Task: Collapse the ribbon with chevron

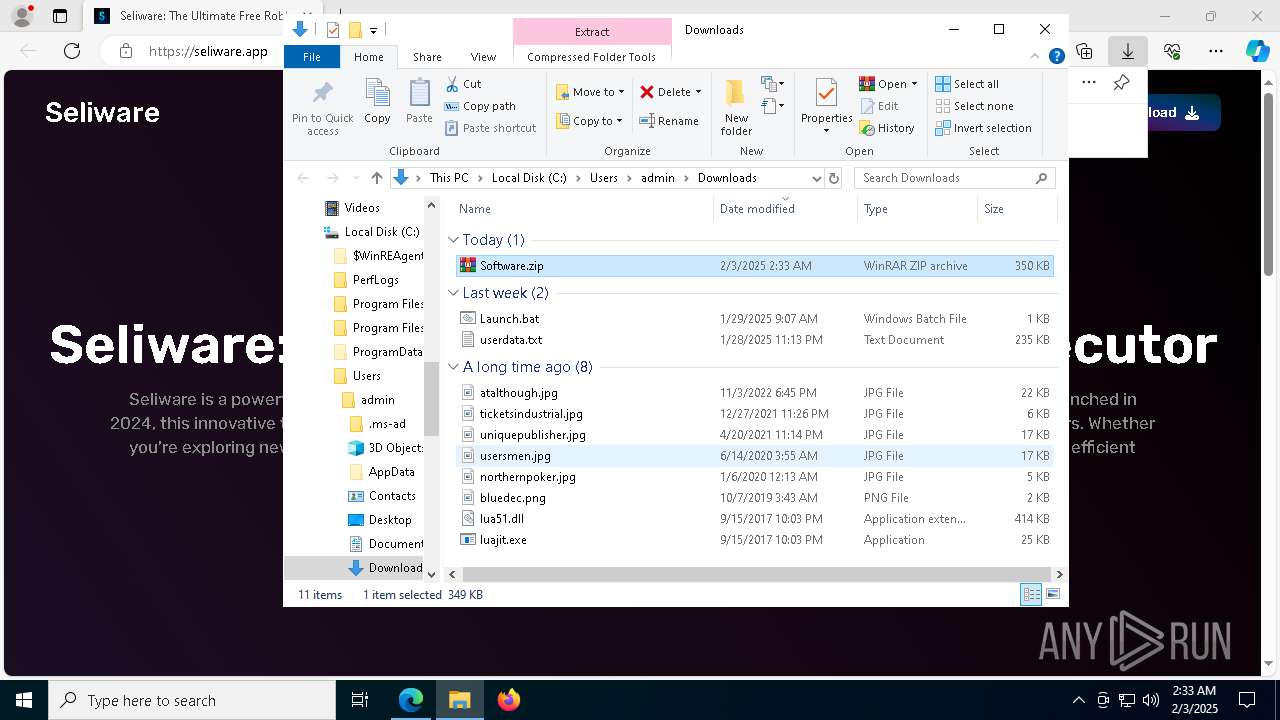Action: 1036,57
